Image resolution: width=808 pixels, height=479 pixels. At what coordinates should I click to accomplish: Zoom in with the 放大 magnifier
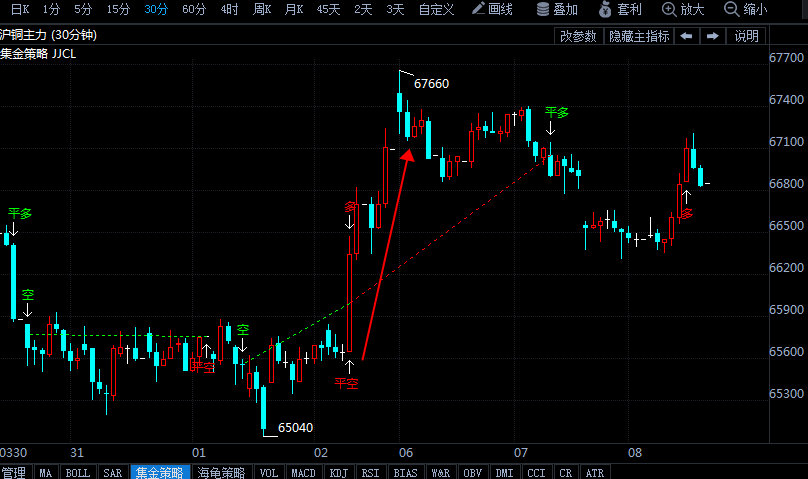(683, 9)
